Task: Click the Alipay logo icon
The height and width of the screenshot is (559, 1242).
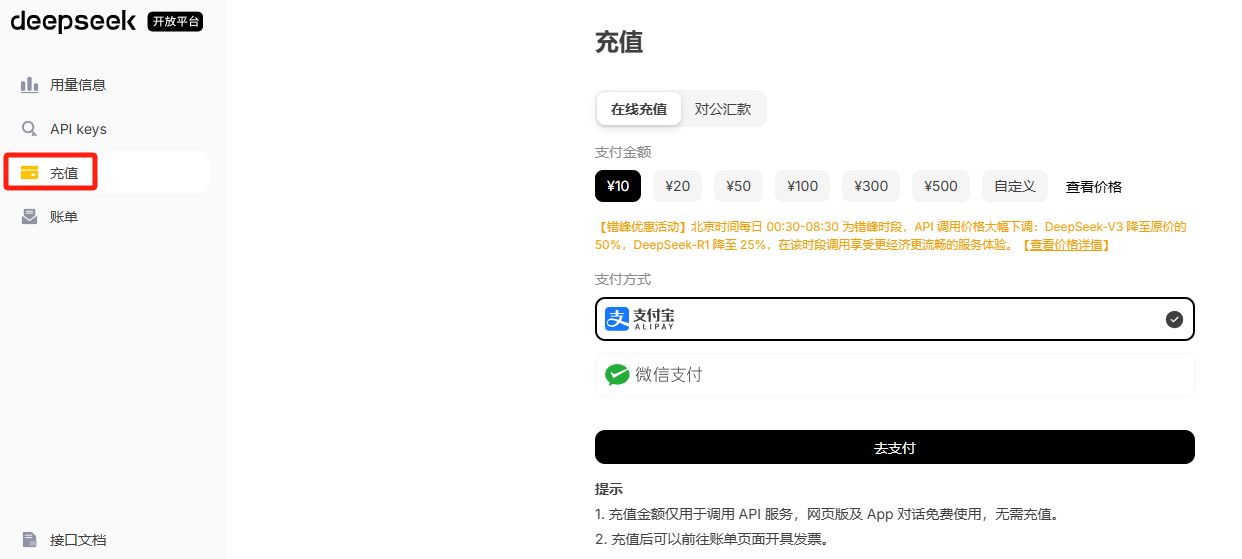Action: (x=617, y=319)
